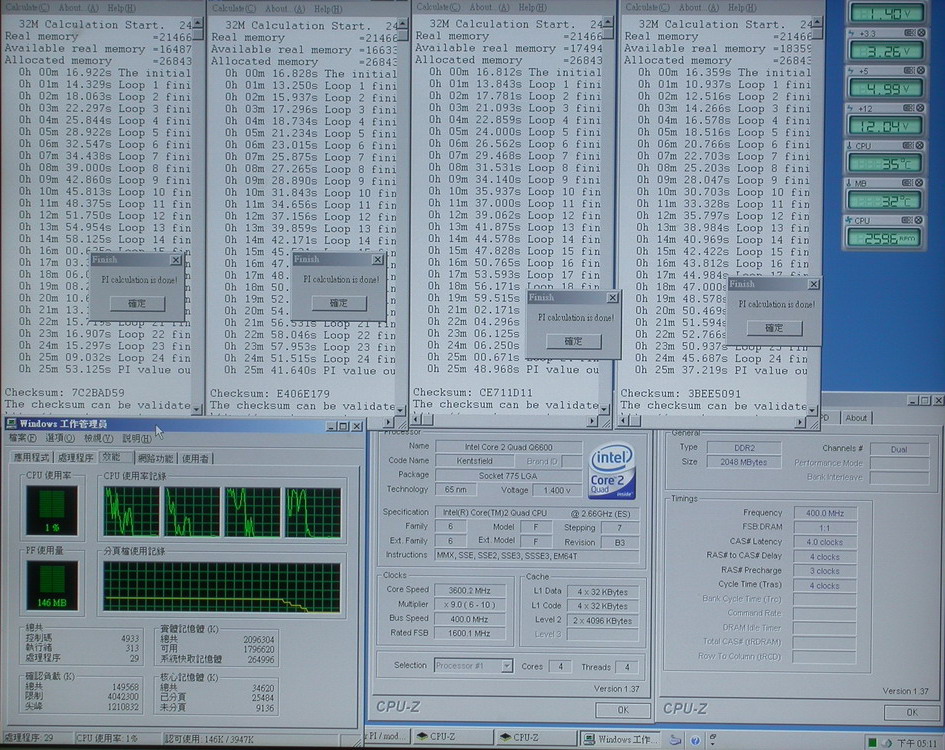The image size is (945, 750).
Task: Click the help question mark taskbar icon
Action: tap(695, 740)
